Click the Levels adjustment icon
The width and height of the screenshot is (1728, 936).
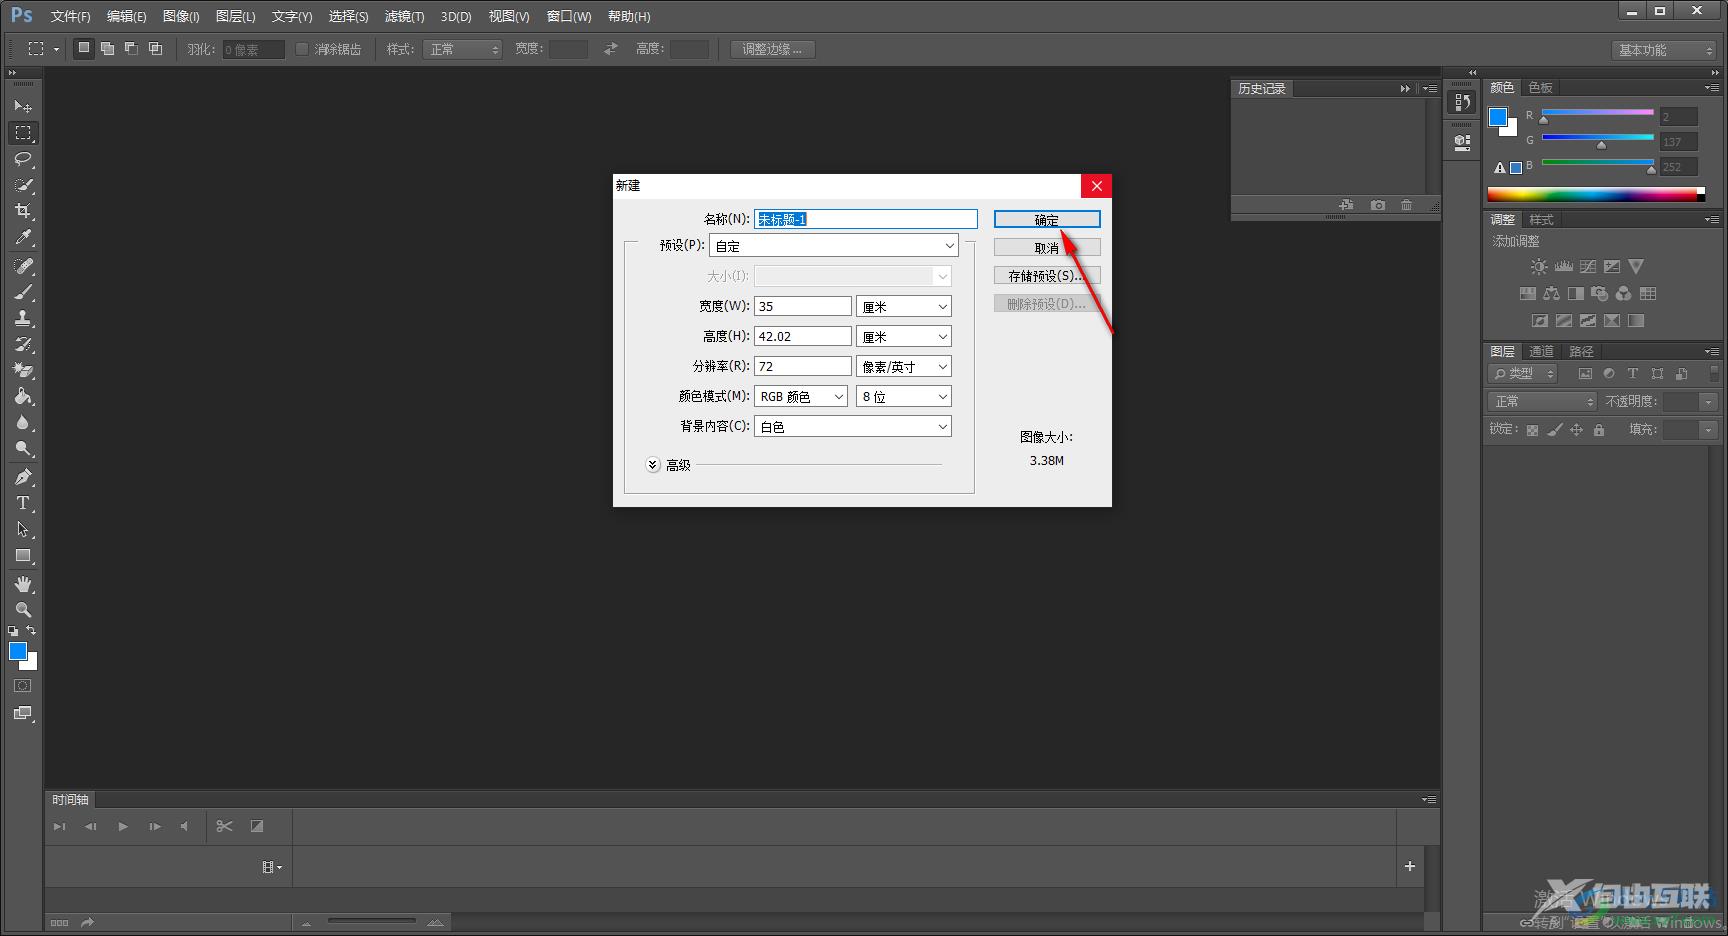coord(1563,267)
